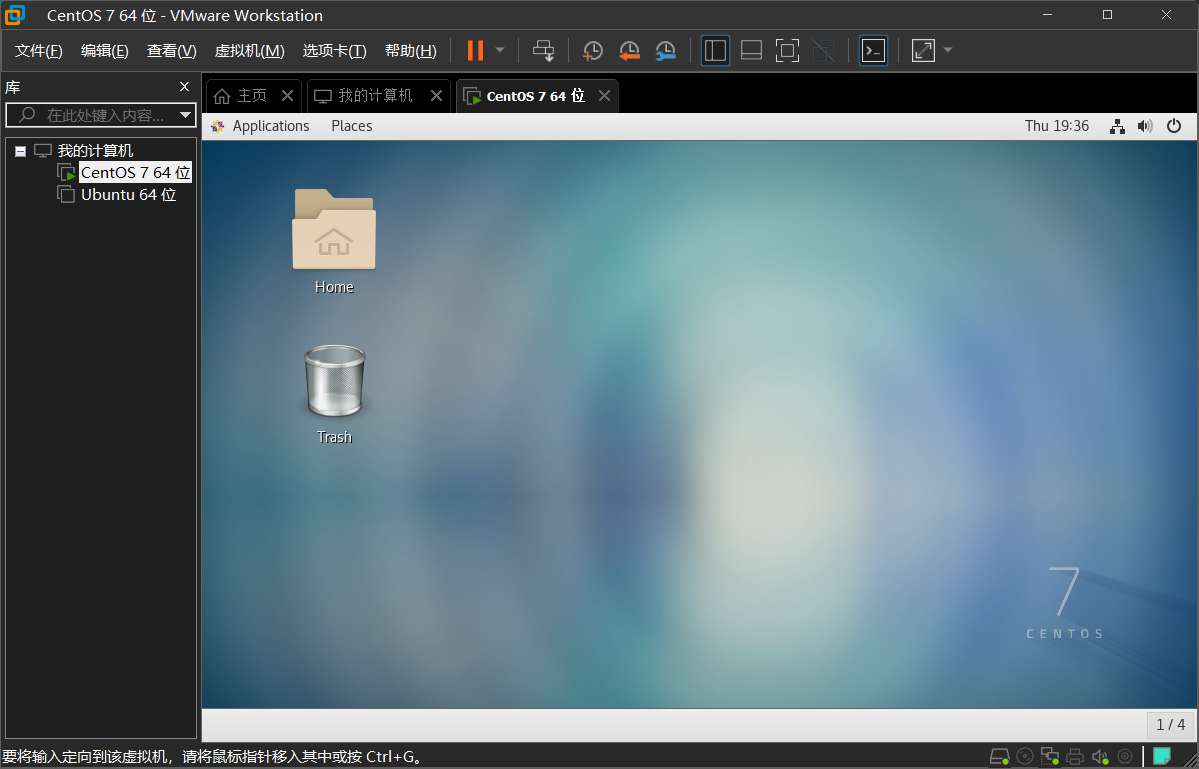The image size is (1199, 769).
Task: Click the 1 / 4 workspace switcher
Action: point(1170,725)
